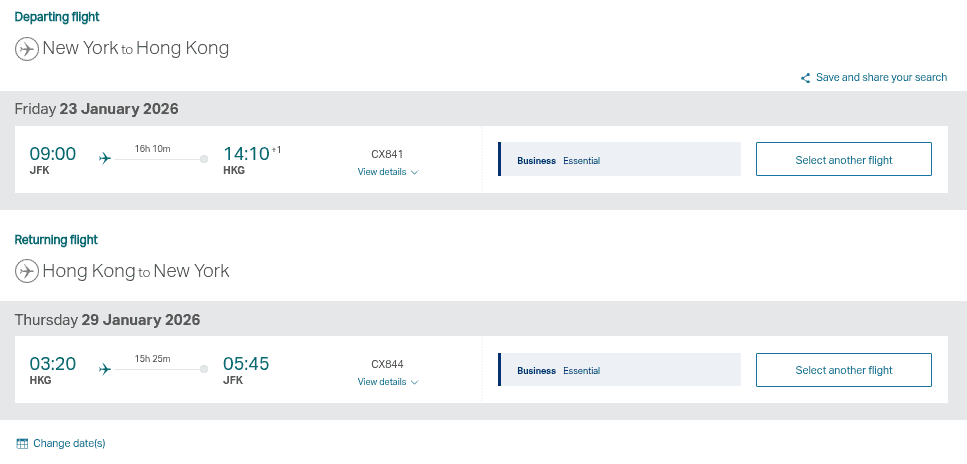
Task: Click the circled plane icon beside Hong Kong to New York
Action: click(x=27, y=271)
